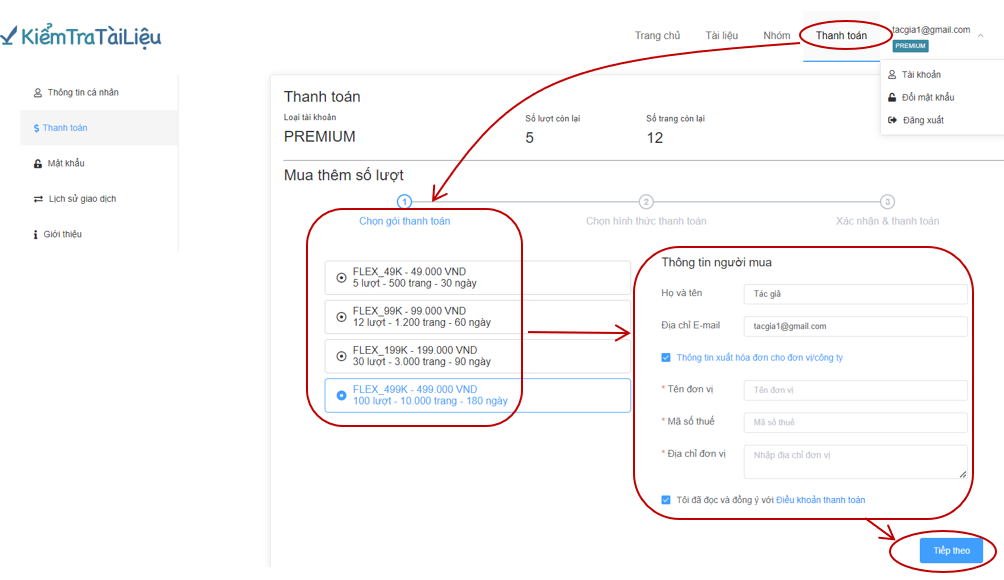Select the FLEX_199K package radio button
Image resolution: width=1004 pixels, height=580 pixels.
[341, 356]
